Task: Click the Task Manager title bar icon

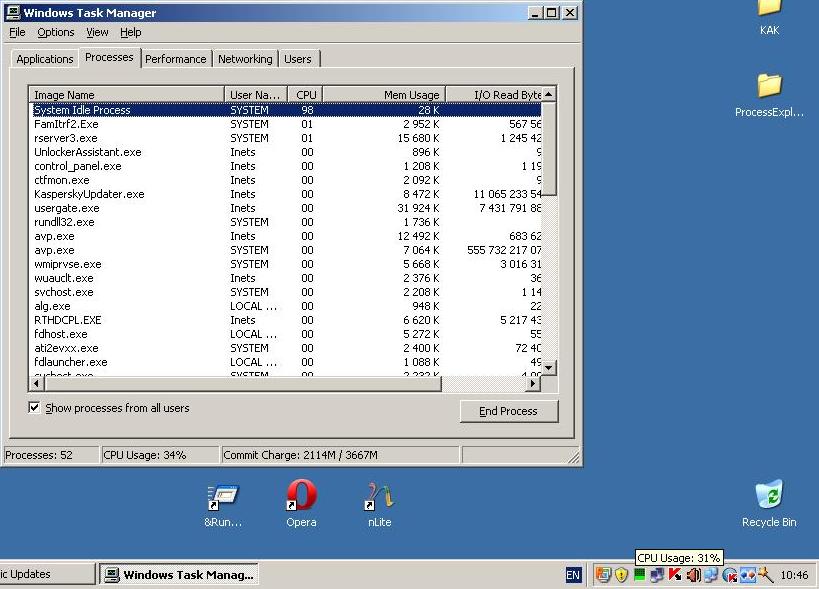Action: [x=12, y=12]
